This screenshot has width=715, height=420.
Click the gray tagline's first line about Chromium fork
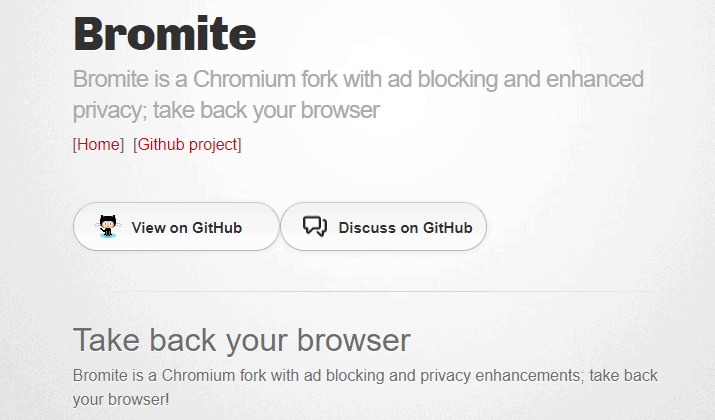coord(358,79)
